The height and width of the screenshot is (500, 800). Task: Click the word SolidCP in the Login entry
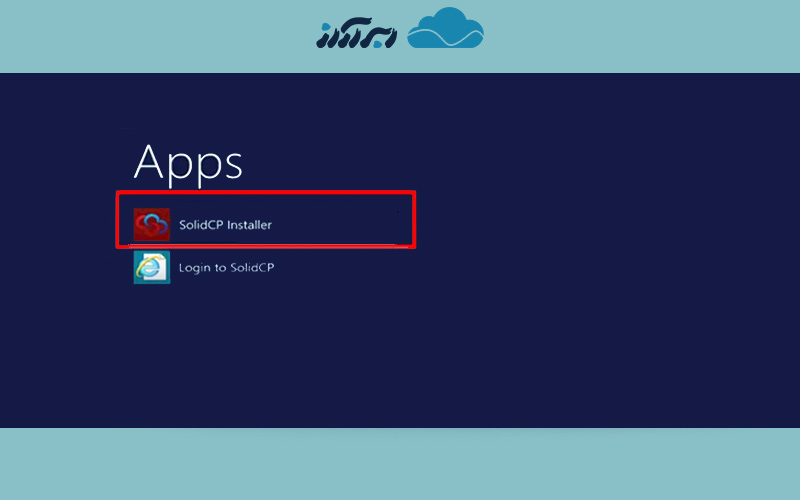[x=251, y=268]
